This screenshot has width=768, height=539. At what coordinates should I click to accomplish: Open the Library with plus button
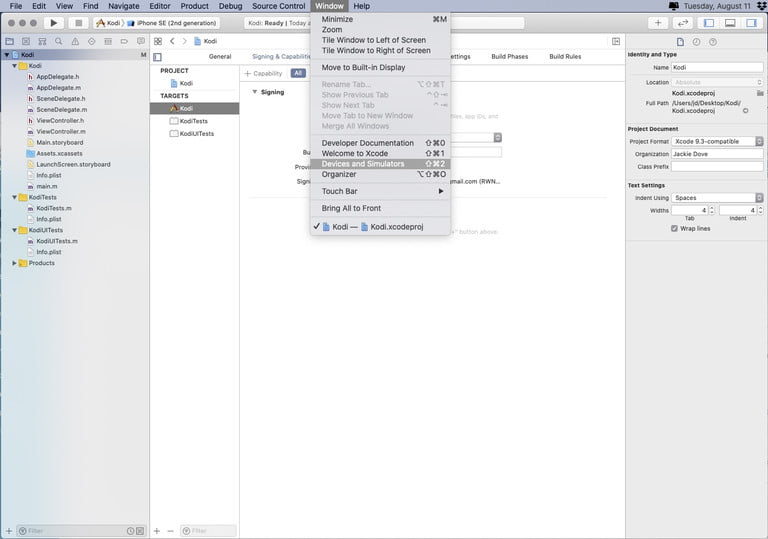658,22
